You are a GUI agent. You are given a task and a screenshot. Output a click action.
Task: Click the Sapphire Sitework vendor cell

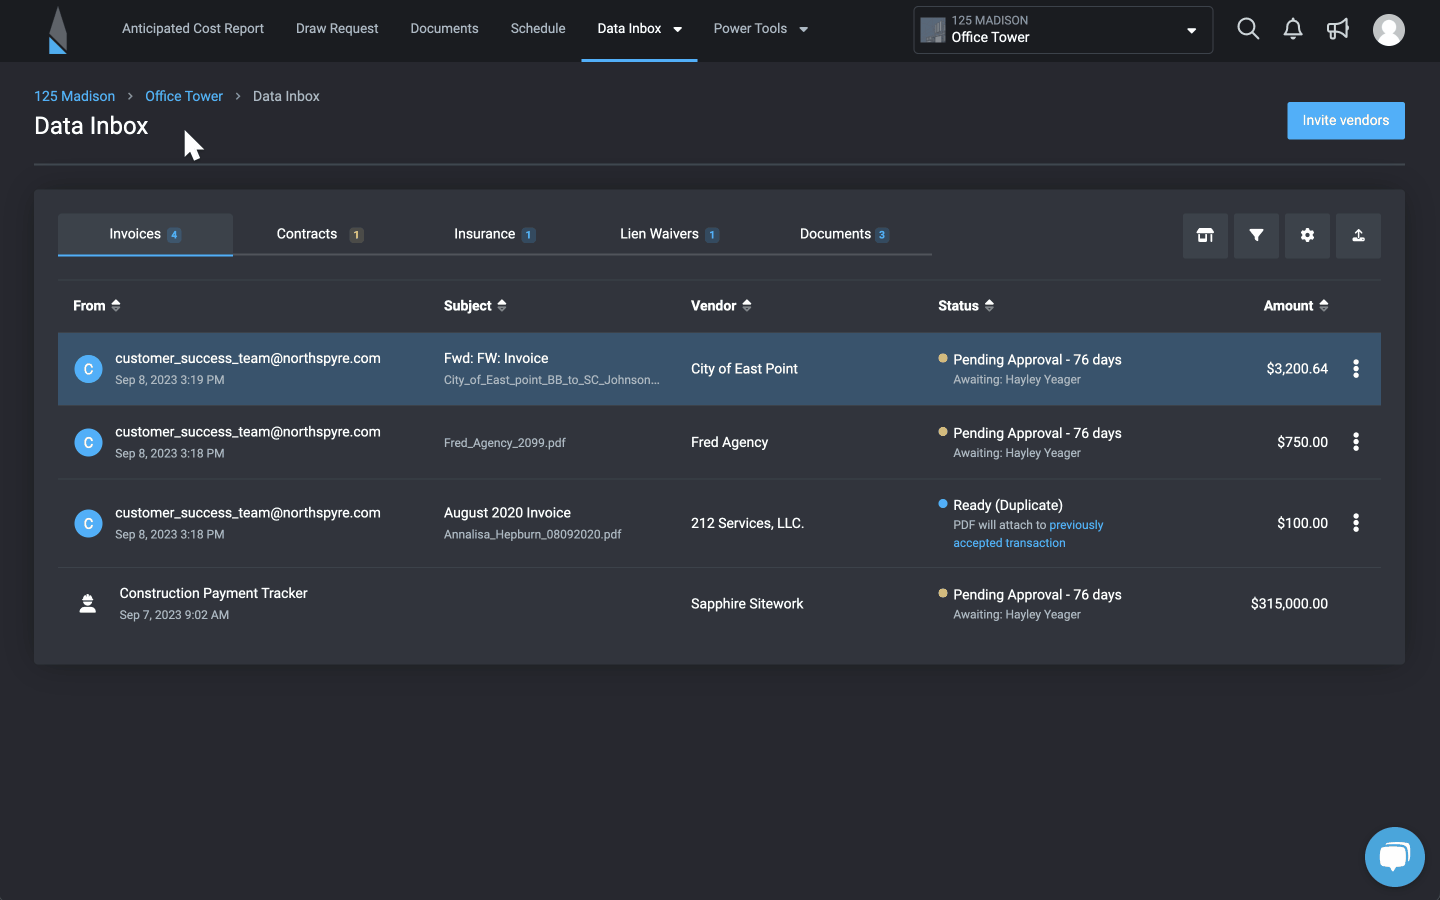click(x=747, y=604)
